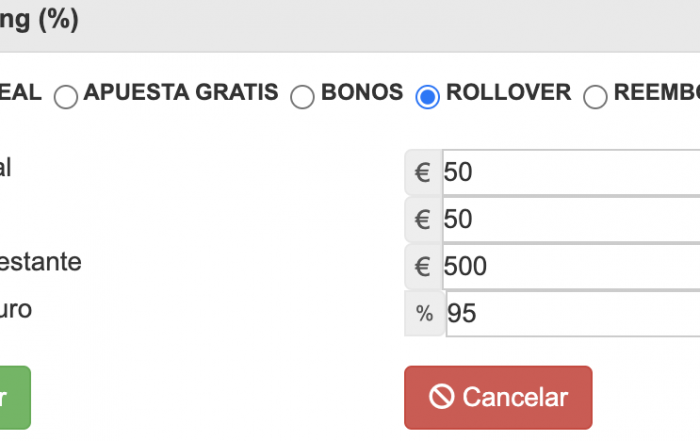Viewport: 700px width, 441px height.
Task: Click the cut-off EAL option label
Action: pyautogui.click(x=21, y=92)
